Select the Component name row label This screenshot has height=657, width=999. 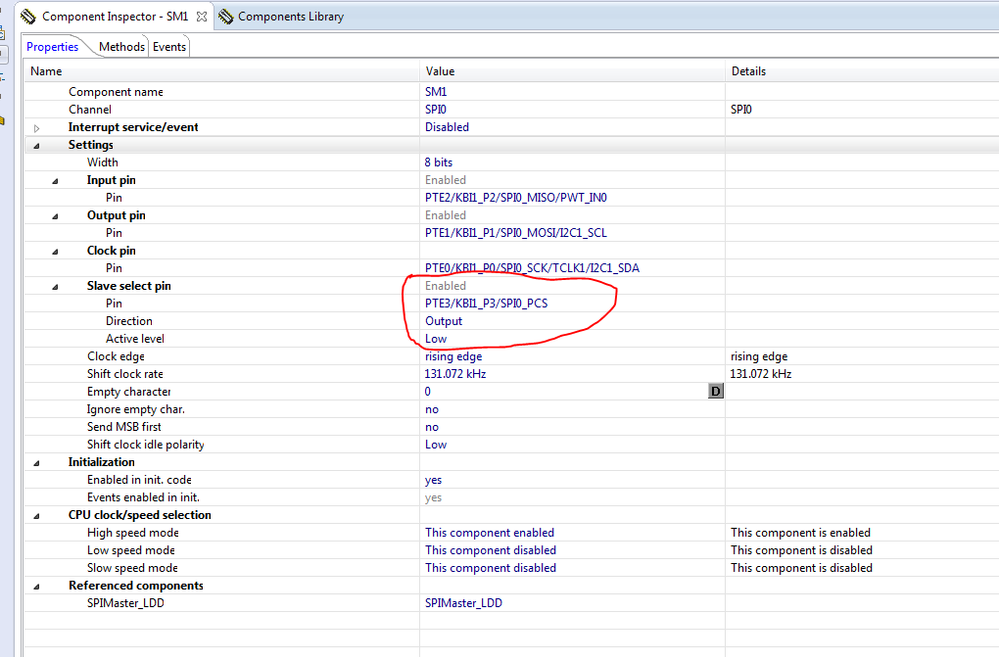click(116, 92)
